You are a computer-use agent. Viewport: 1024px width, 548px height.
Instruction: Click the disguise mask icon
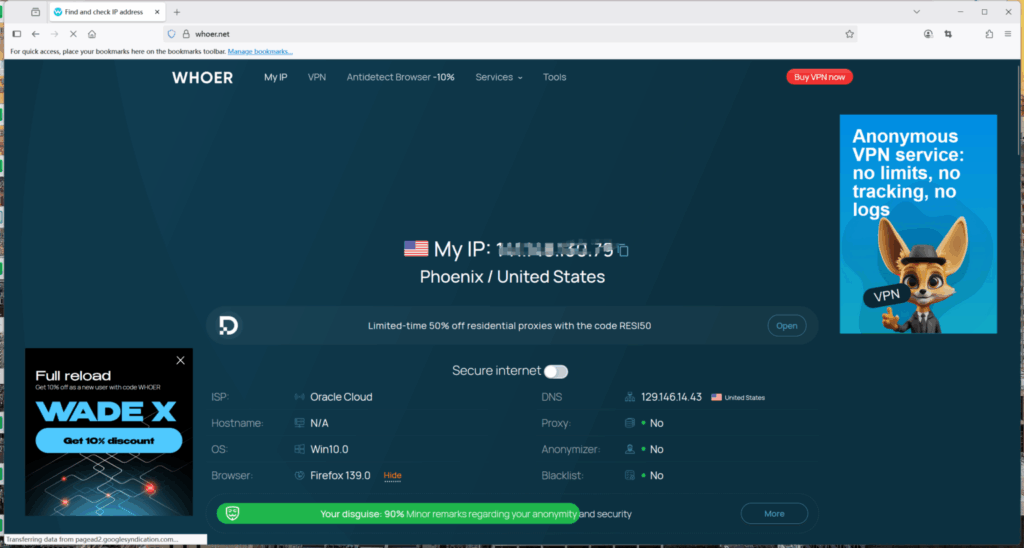pyautogui.click(x=232, y=513)
